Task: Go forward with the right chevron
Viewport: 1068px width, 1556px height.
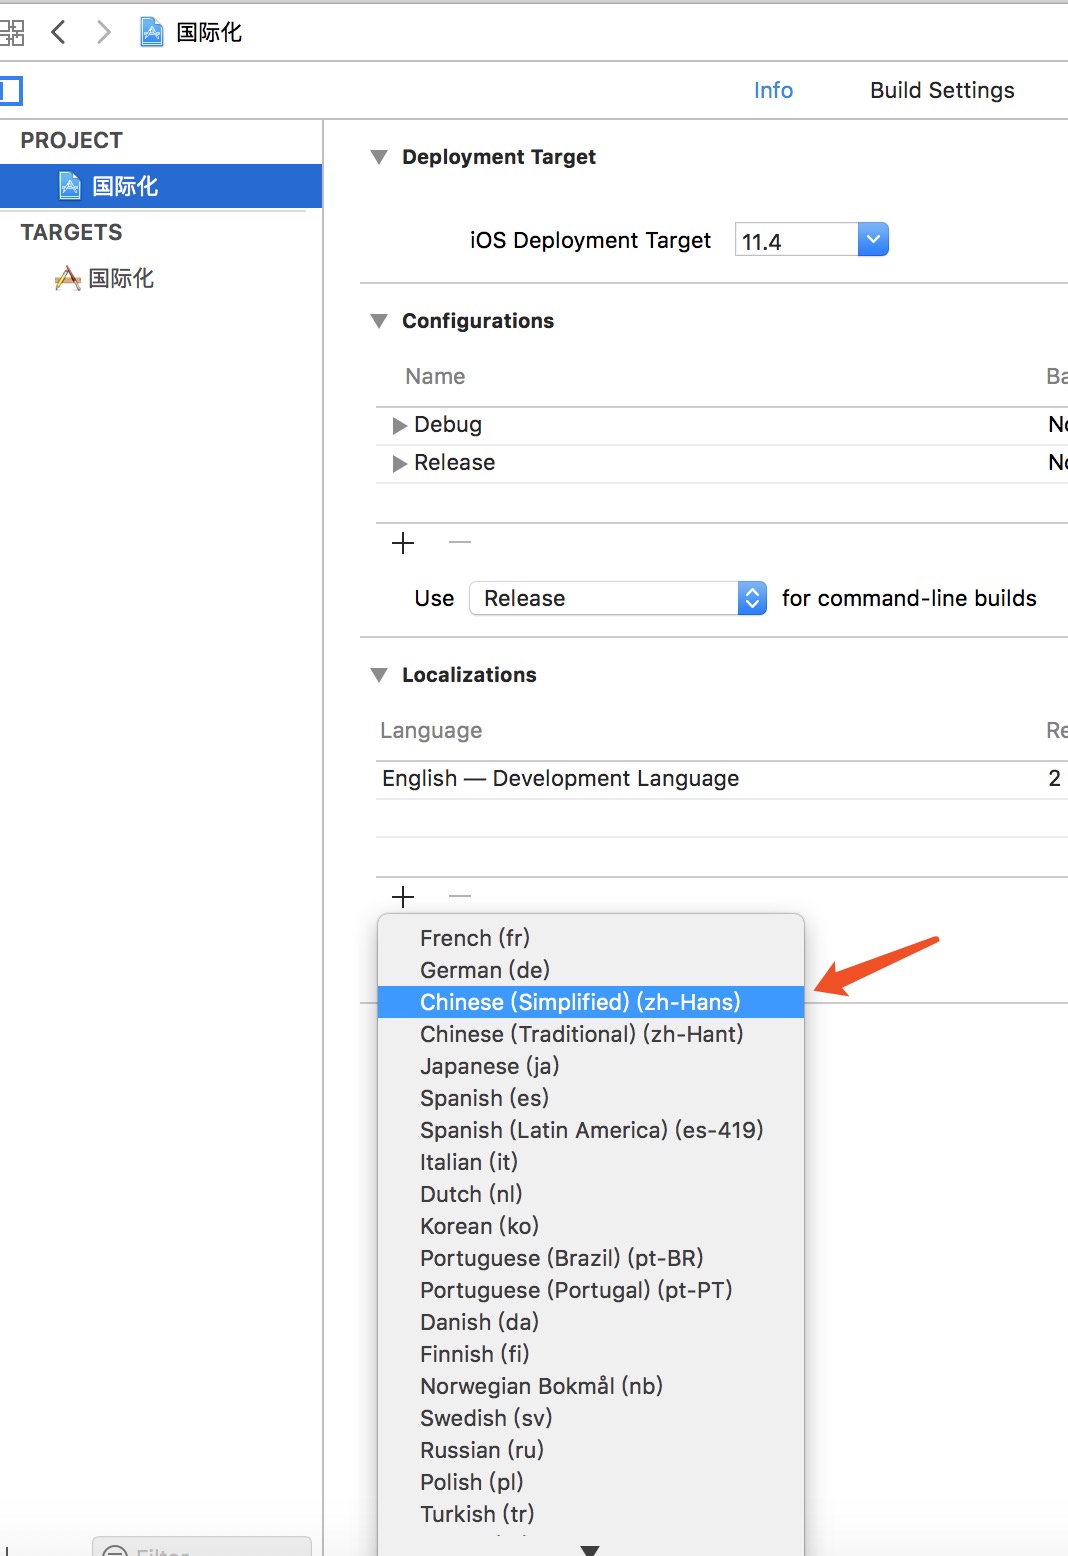Action: (103, 33)
